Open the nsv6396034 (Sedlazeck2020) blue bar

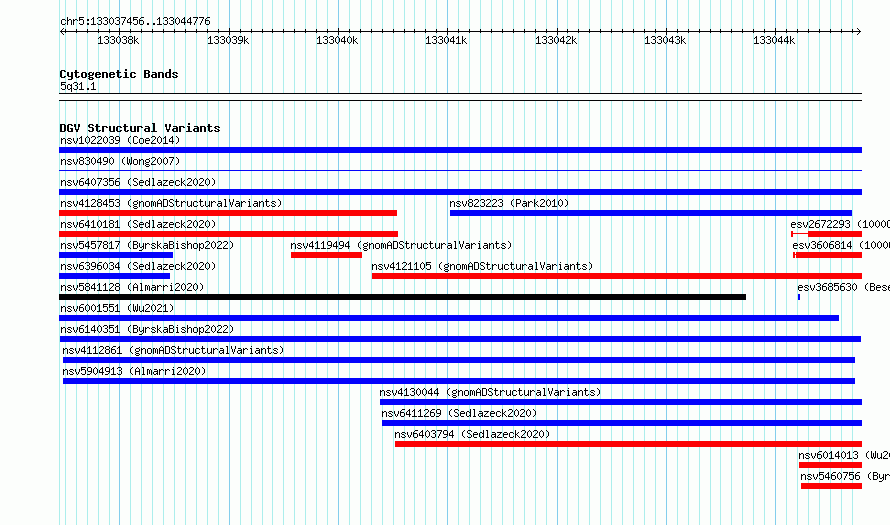(115, 276)
